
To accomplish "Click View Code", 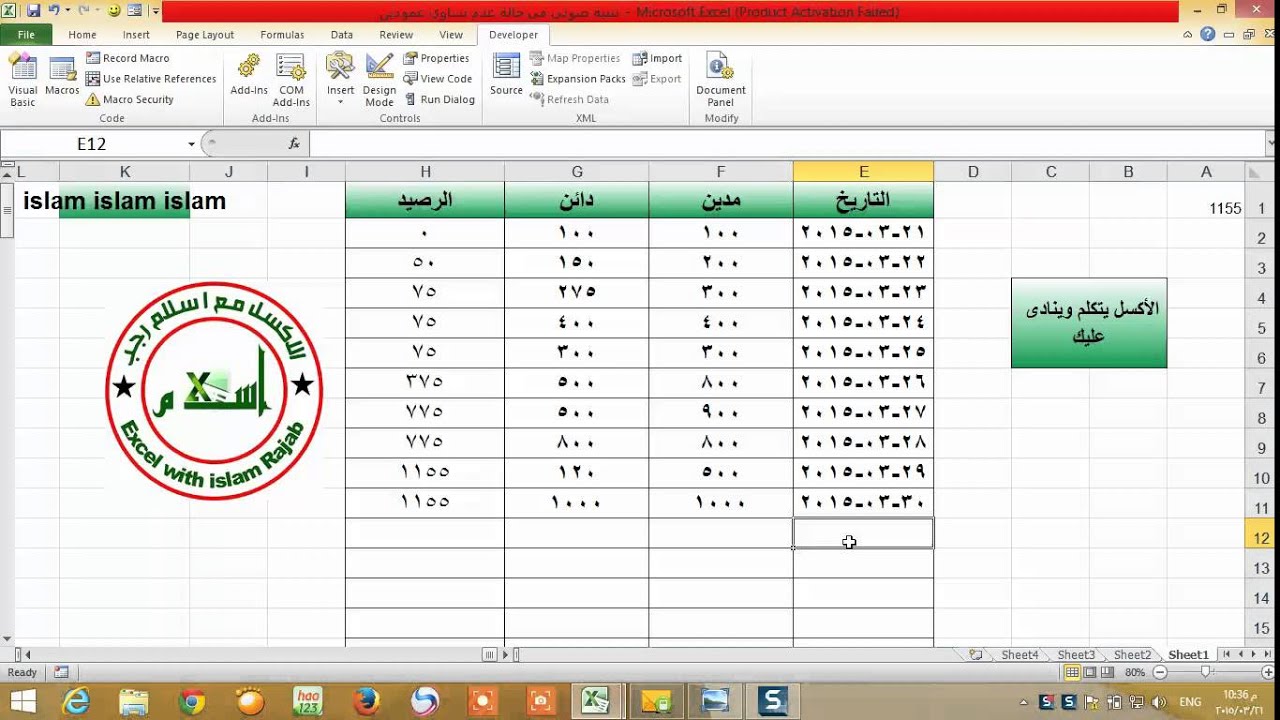I will (x=438, y=79).
